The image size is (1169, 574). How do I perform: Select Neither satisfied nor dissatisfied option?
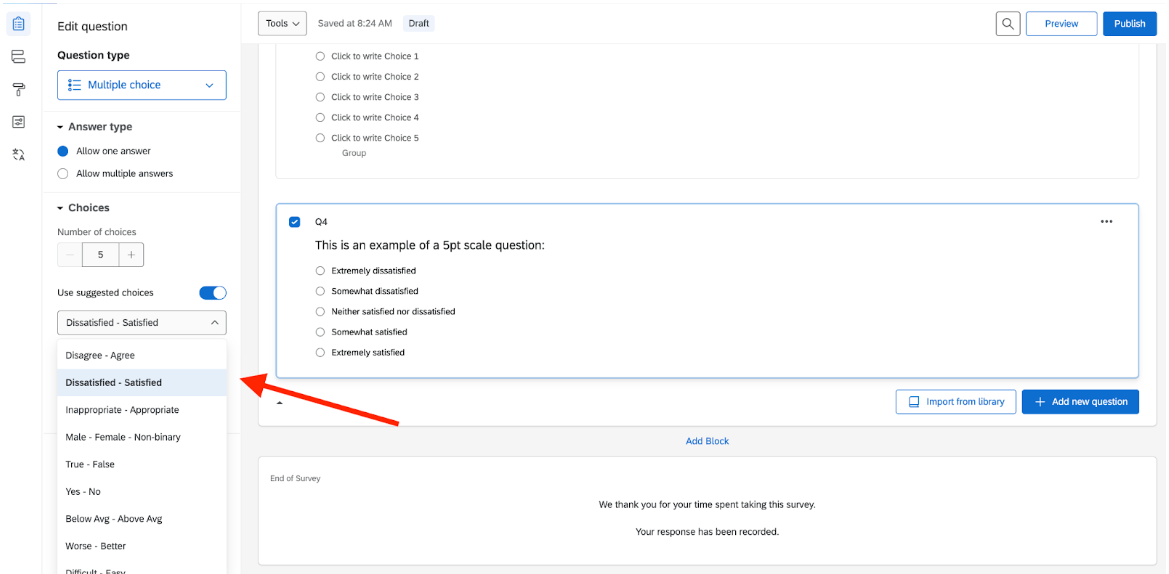[321, 312]
